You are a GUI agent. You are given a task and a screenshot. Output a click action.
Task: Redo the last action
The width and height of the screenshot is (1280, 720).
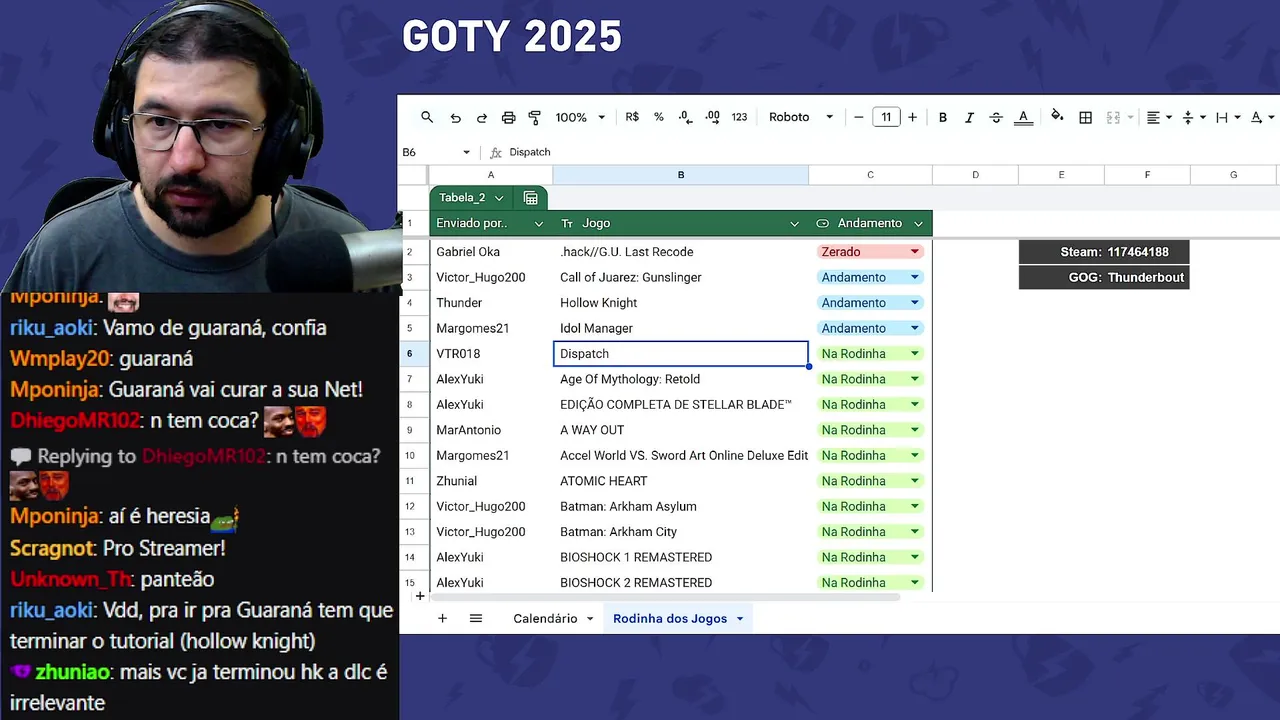[481, 117]
